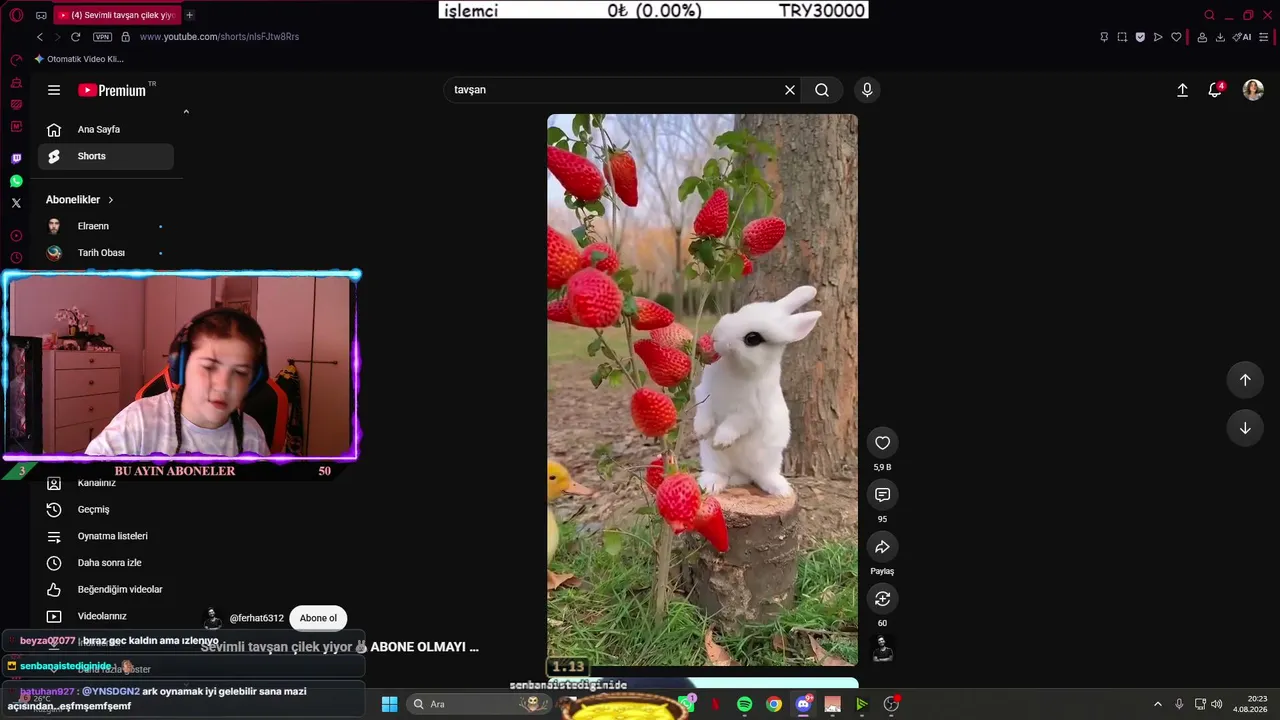Viewport: 1280px width, 720px height.
Task: Toggle the VPN badge
Action: (x=102, y=37)
